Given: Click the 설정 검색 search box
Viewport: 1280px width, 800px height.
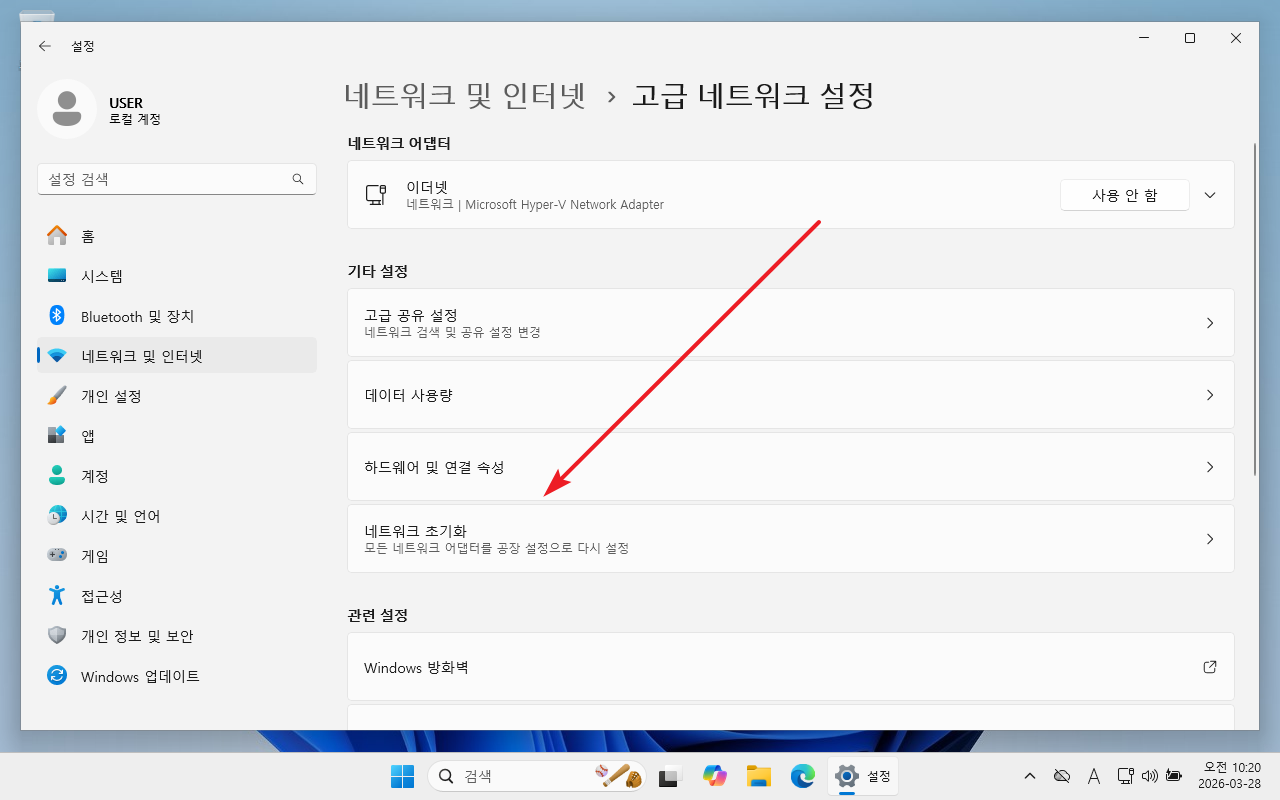Looking at the screenshot, I should (x=165, y=179).
